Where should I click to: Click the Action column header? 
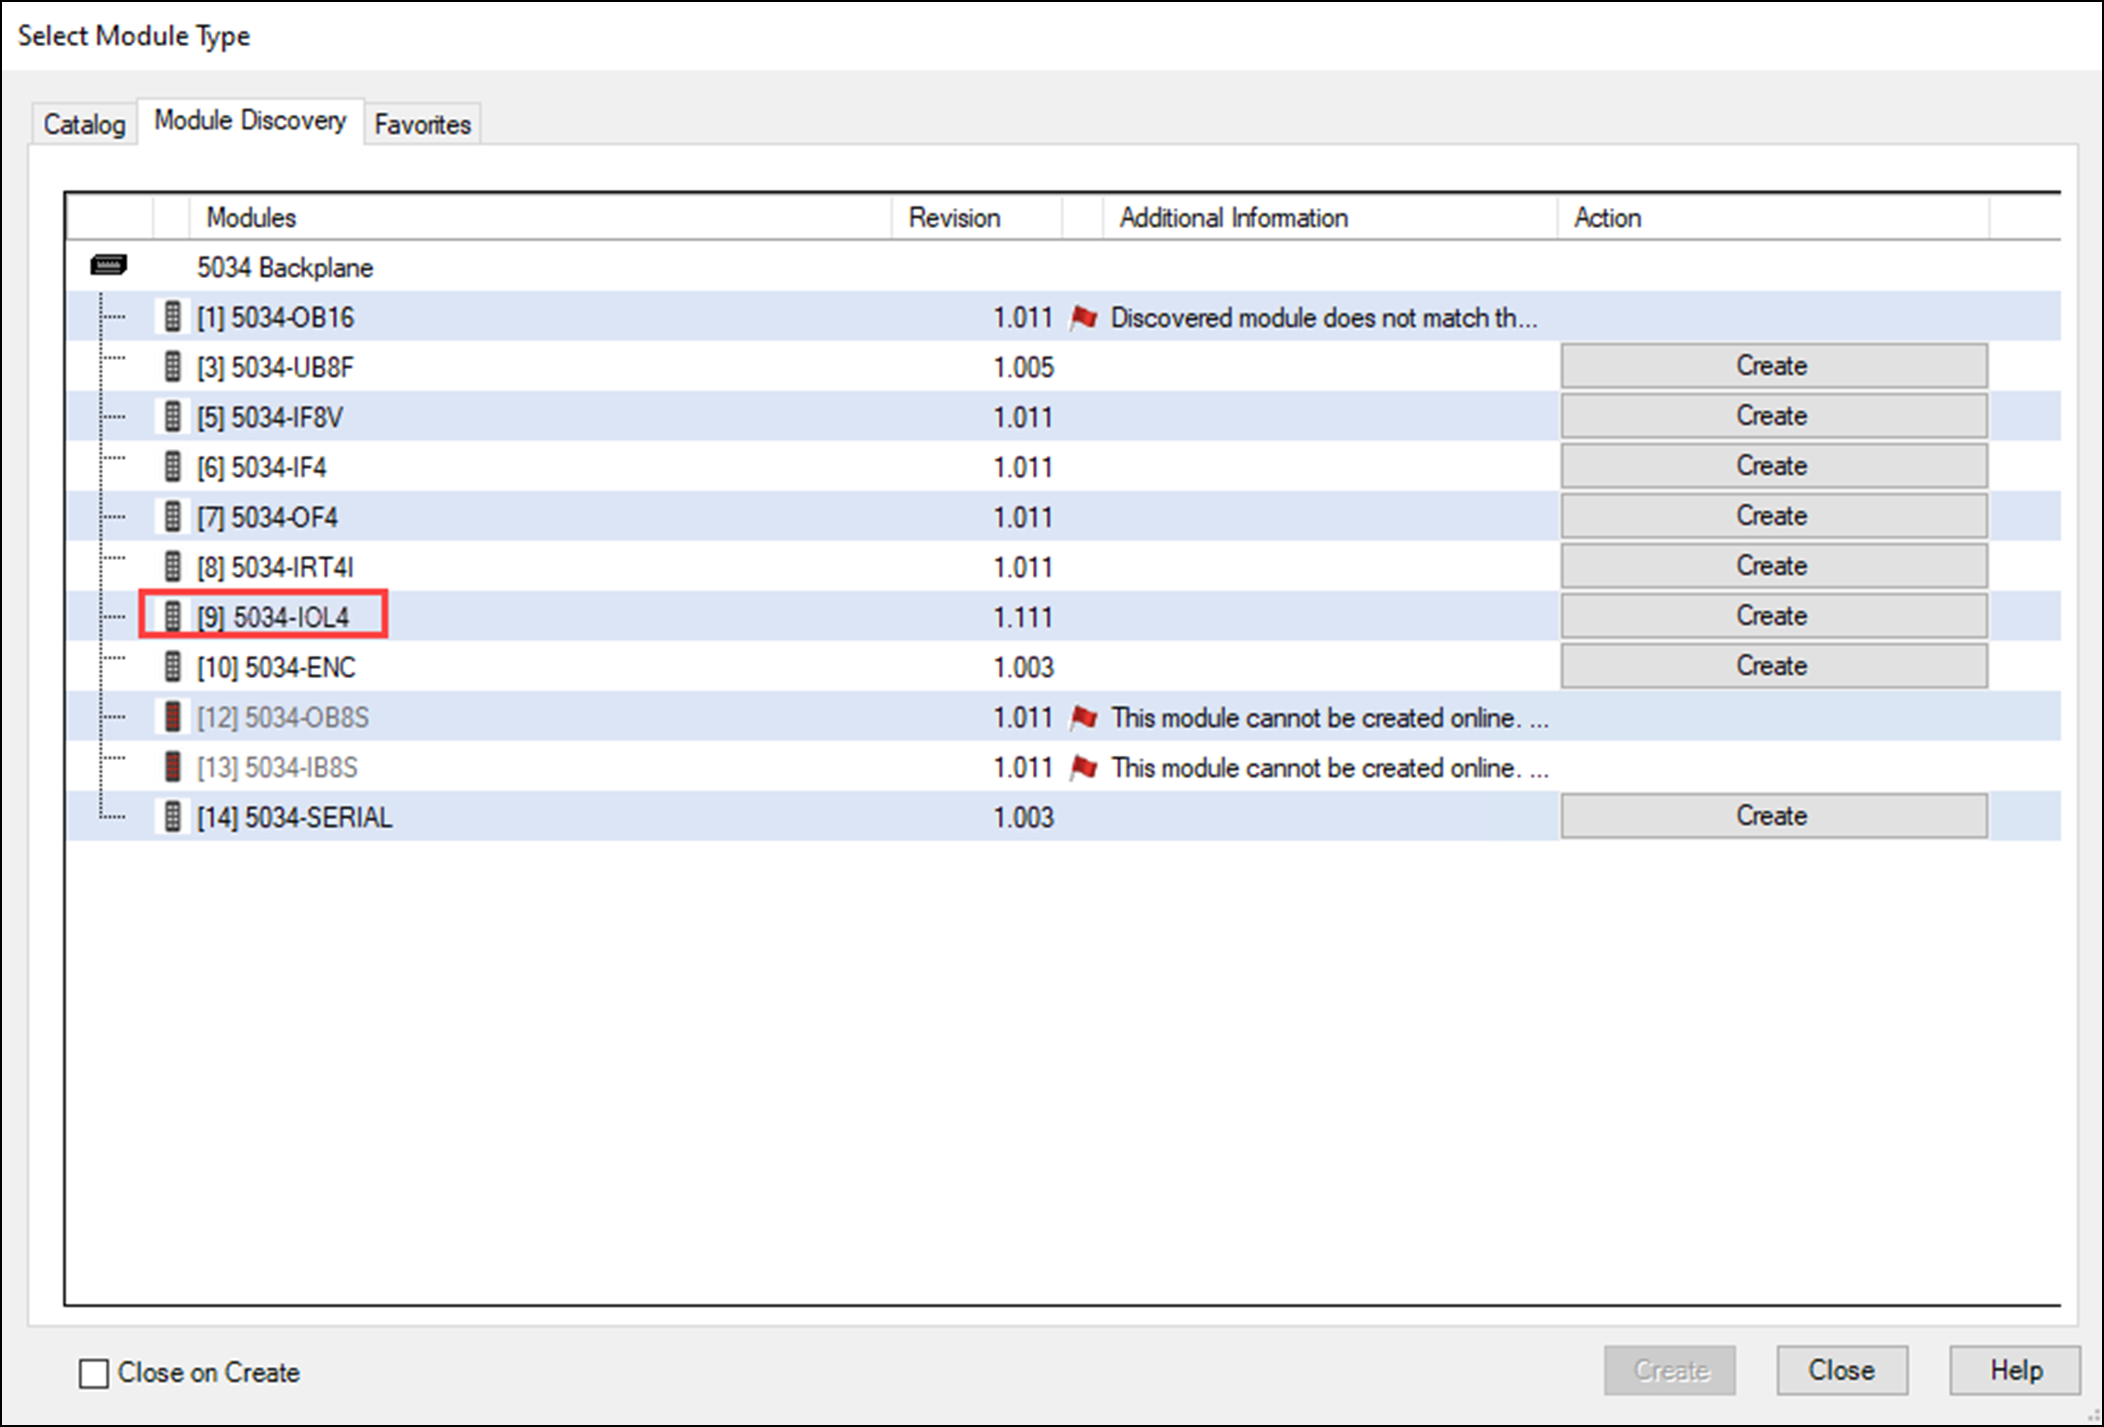tap(1773, 217)
